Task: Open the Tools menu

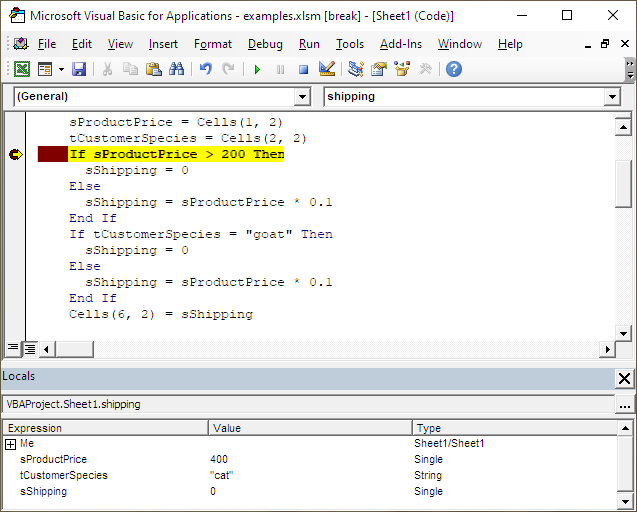Action: coord(350,44)
